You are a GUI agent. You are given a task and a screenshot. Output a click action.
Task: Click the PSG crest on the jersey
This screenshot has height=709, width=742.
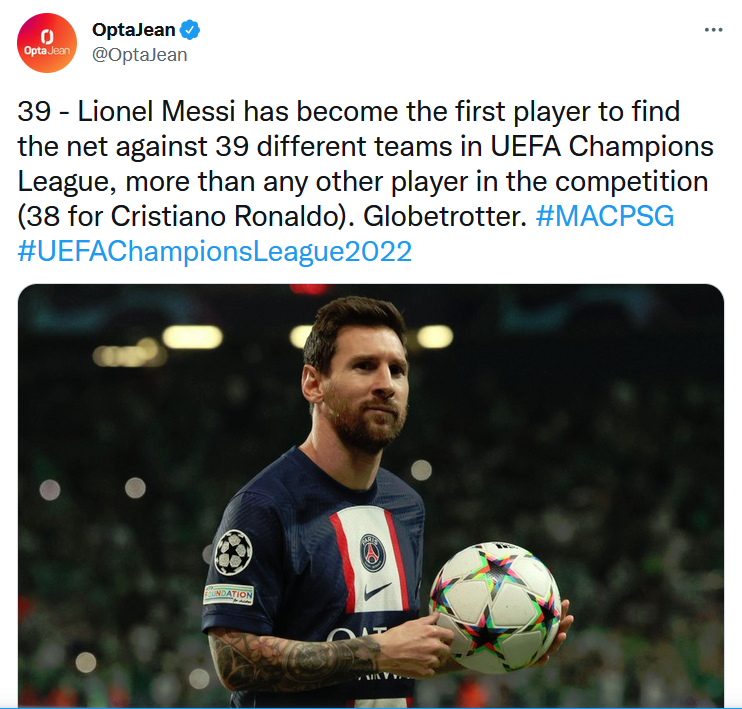pyautogui.click(x=372, y=552)
